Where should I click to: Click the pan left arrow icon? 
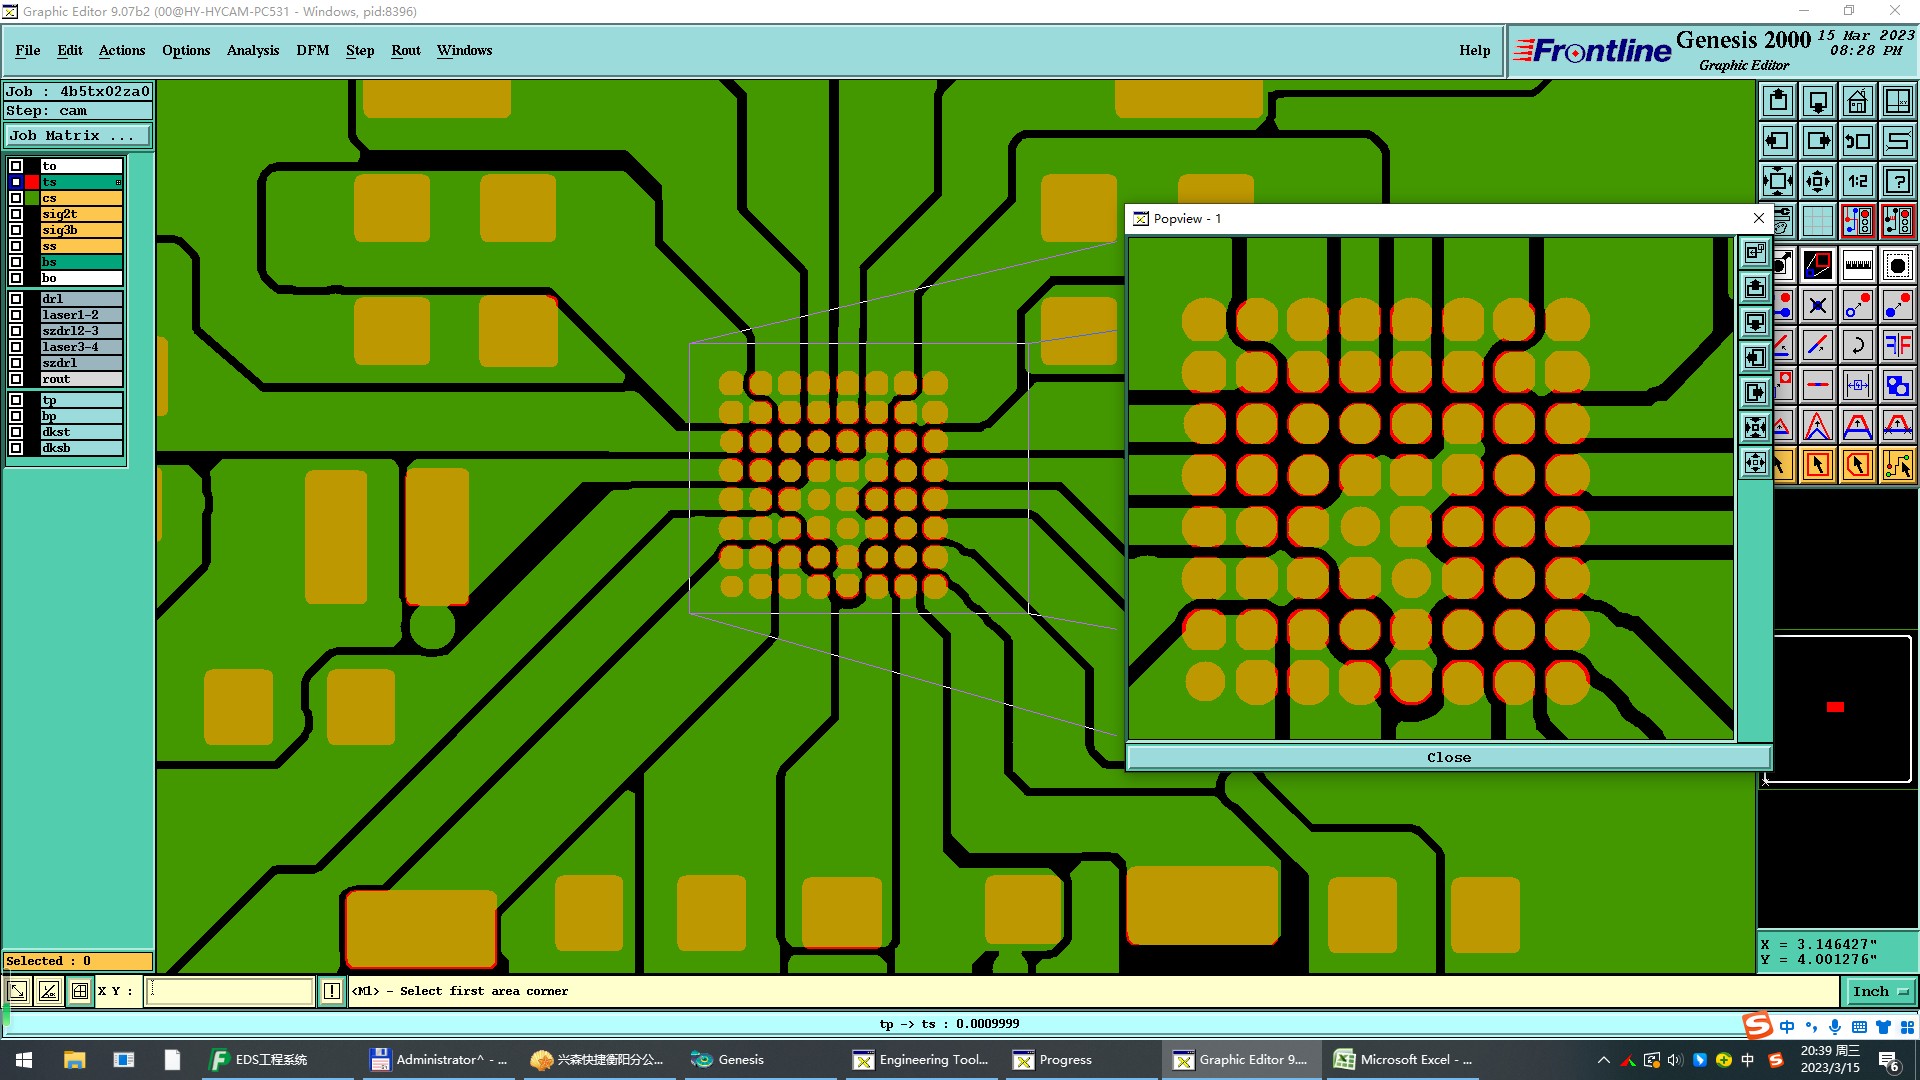point(1777,141)
